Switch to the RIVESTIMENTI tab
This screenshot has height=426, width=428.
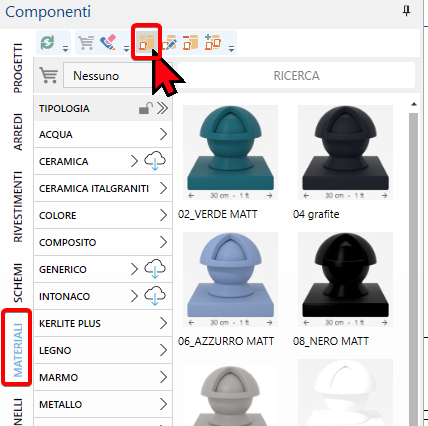pos(17,207)
